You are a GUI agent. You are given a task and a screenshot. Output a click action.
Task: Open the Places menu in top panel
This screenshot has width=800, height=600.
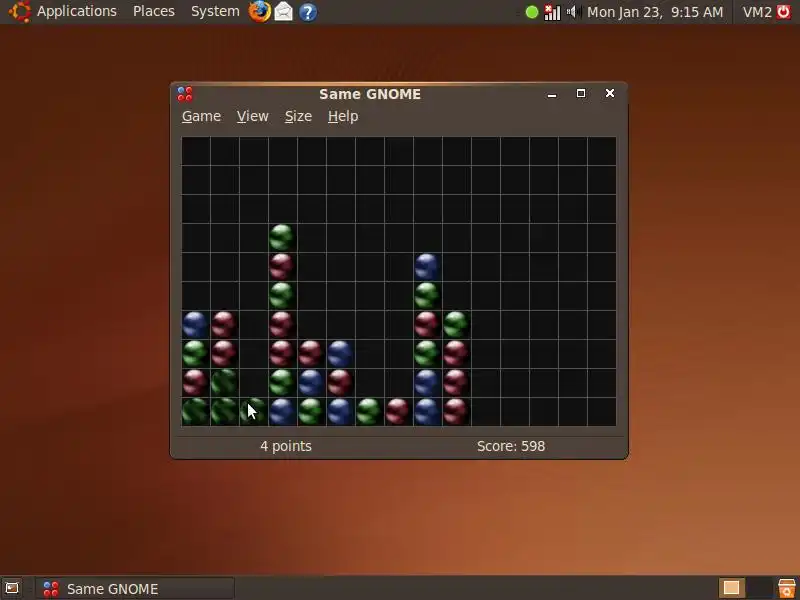coord(154,11)
